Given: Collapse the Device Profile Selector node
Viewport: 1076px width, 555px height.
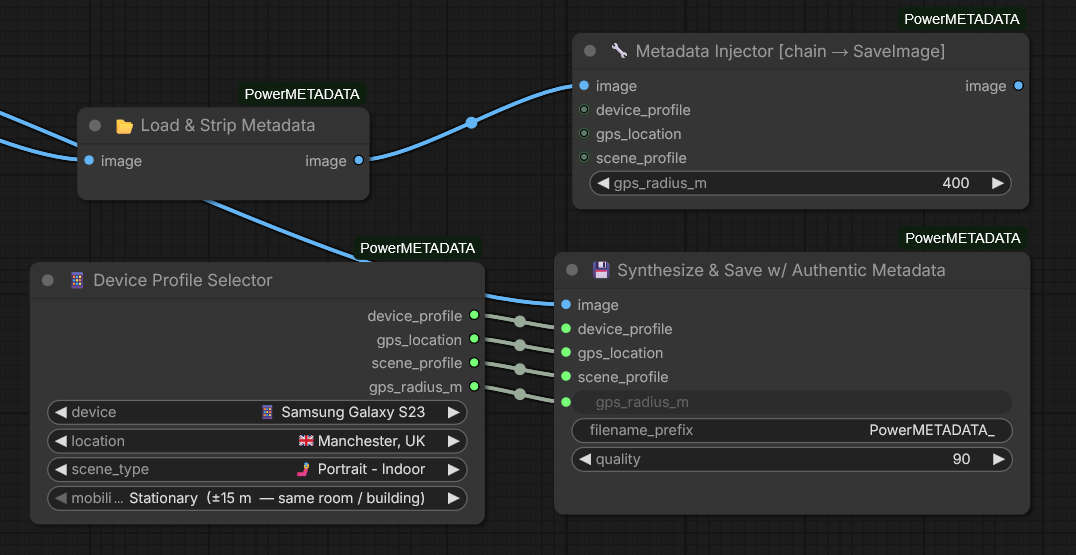Looking at the screenshot, I should click(48, 280).
